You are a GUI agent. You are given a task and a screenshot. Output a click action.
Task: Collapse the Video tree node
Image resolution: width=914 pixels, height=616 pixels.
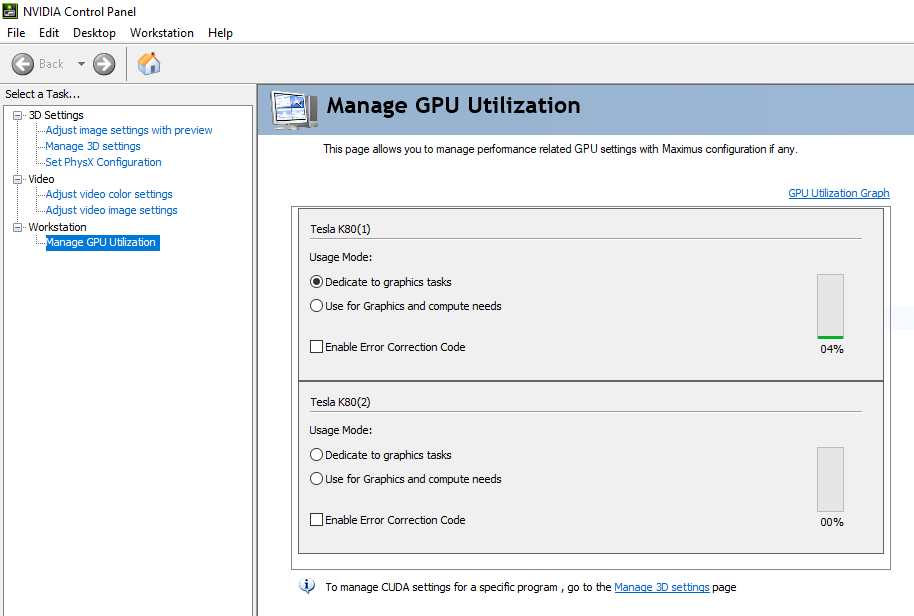click(17, 179)
